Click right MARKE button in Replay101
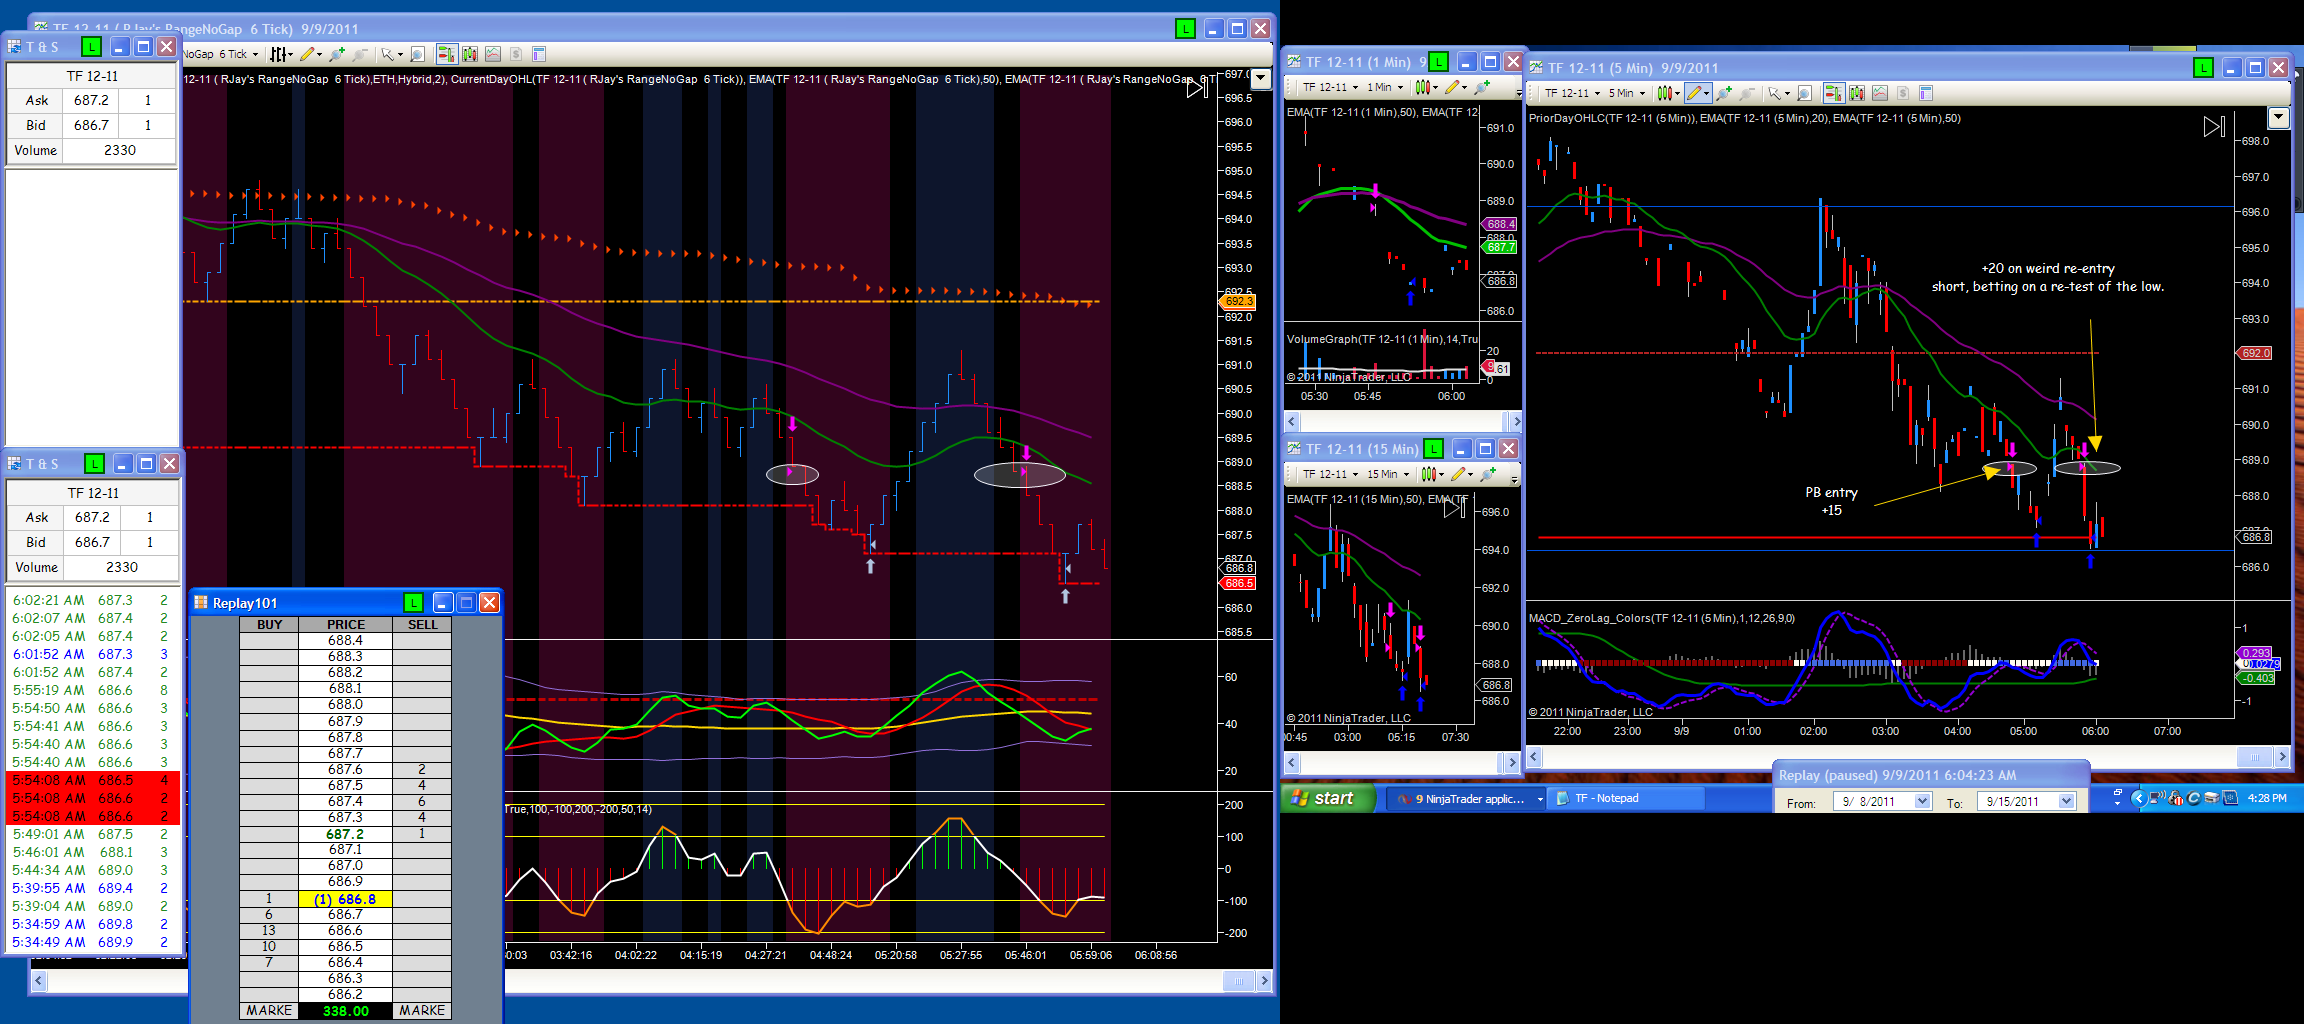Screen dimensions: 2304x1024 pos(422,1010)
